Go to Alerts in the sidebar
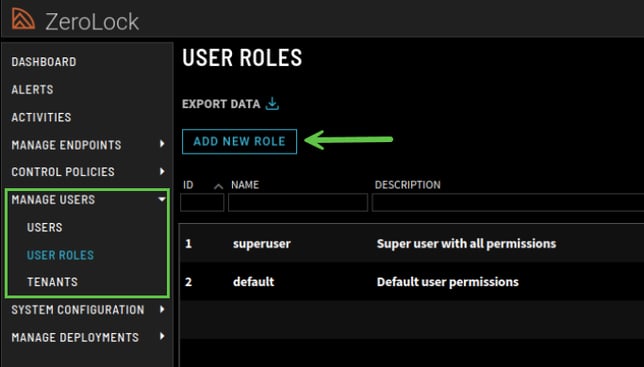Viewport: 644px width, 367px height. pyautogui.click(x=32, y=89)
